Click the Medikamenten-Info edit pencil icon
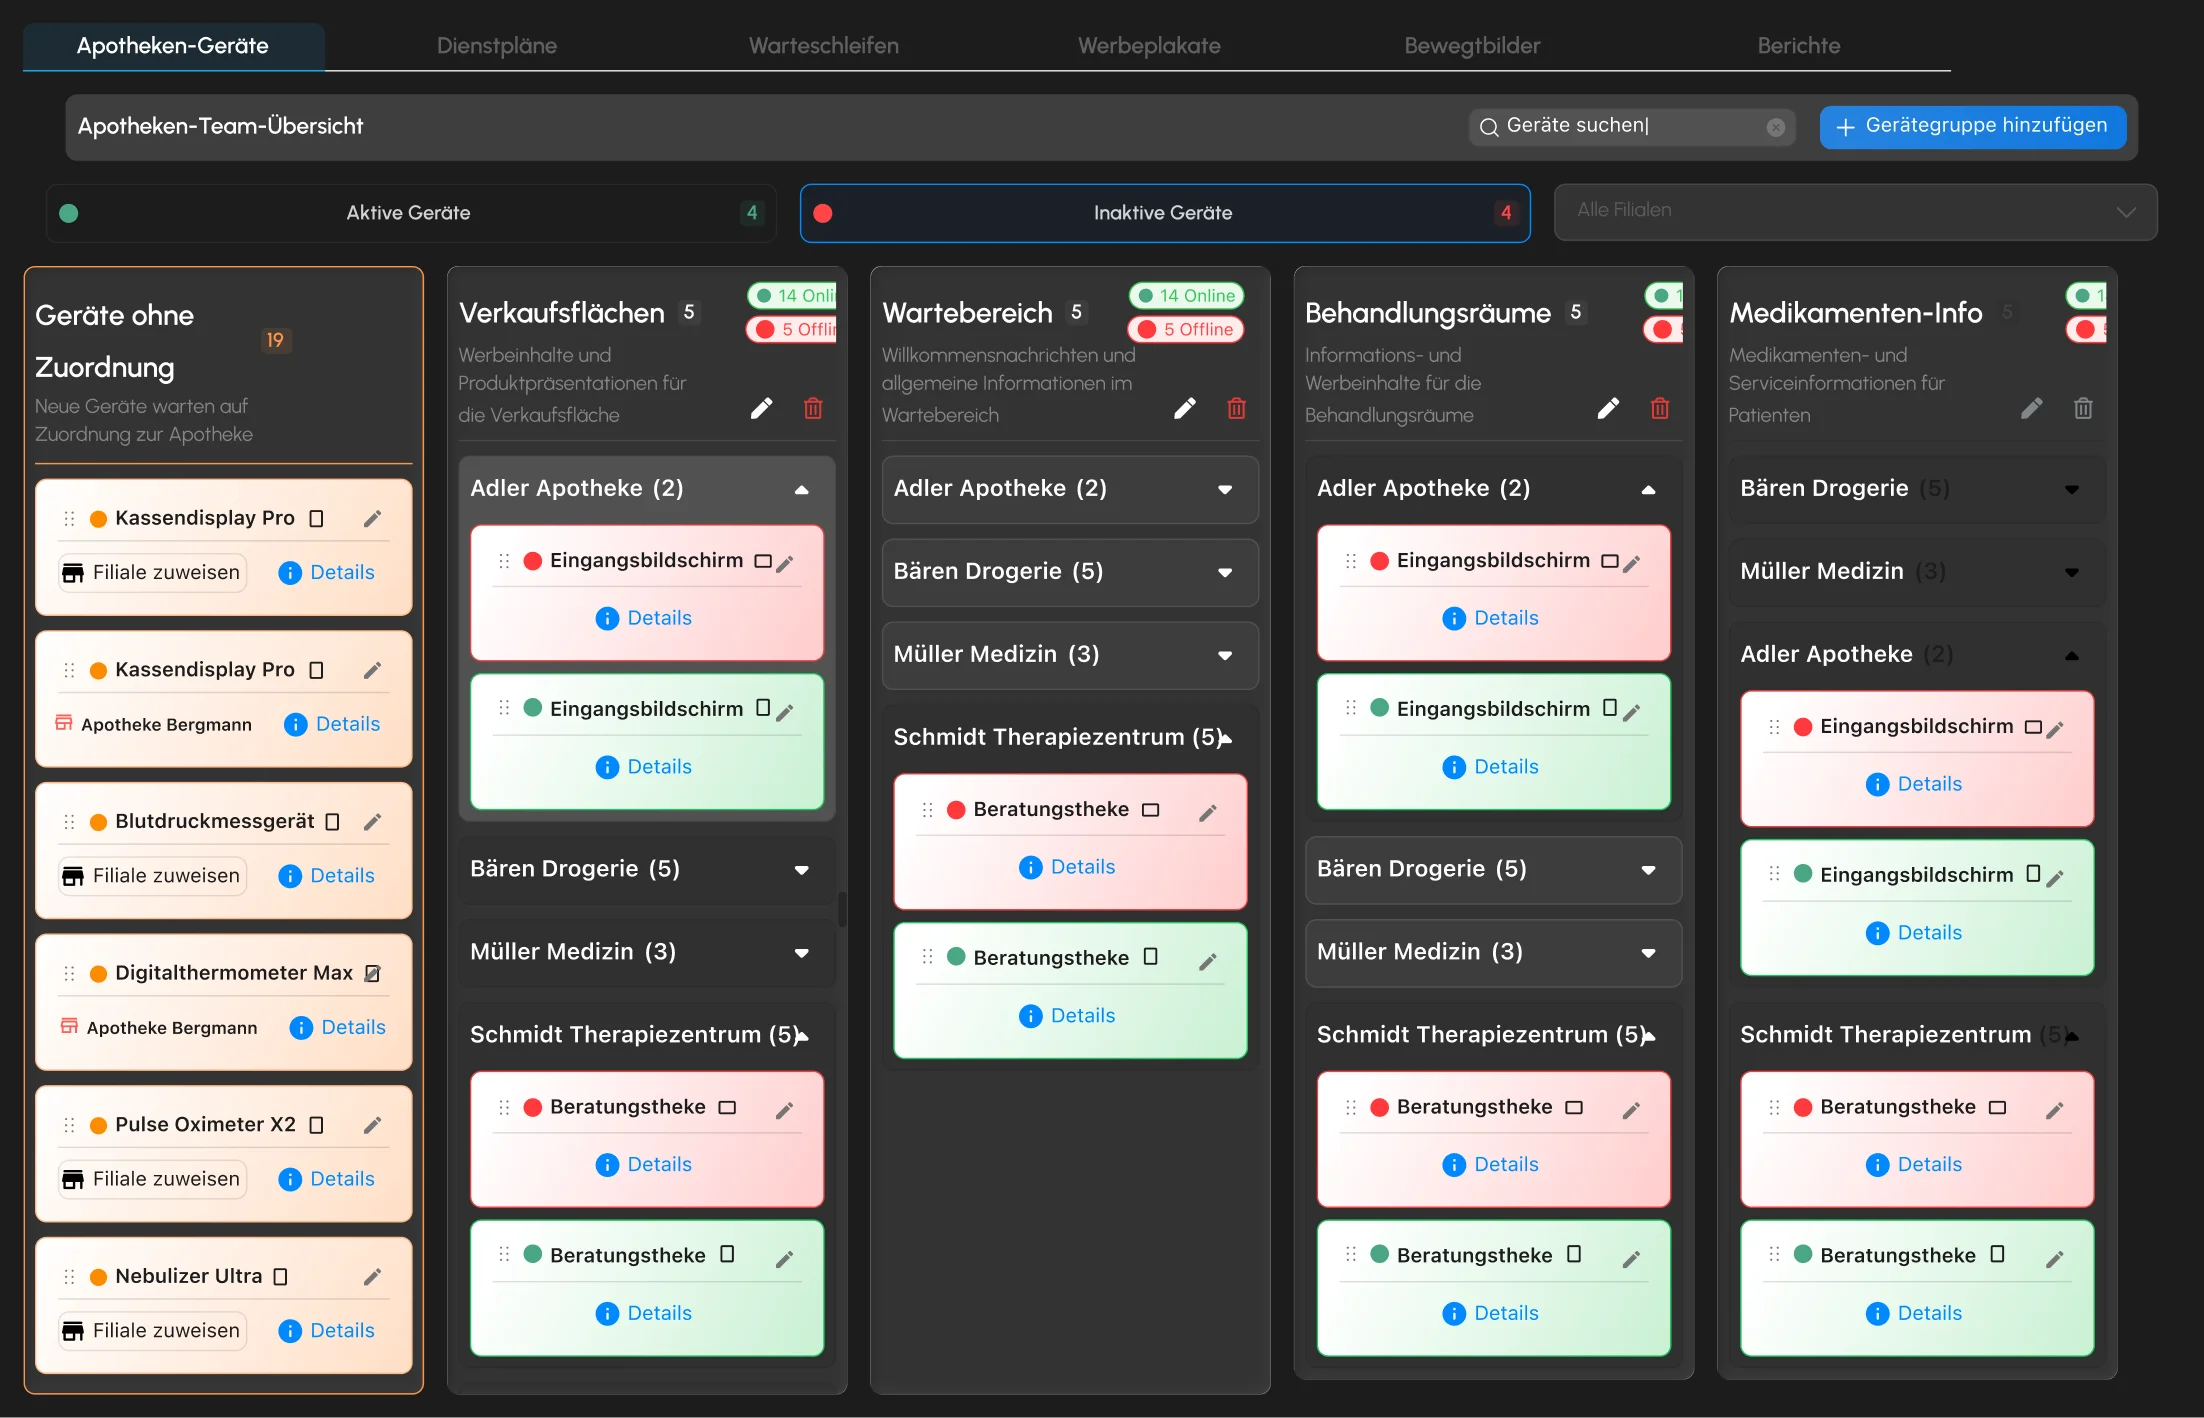Image resolution: width=2204 pixels, height=1418 pixels. 2031,408
